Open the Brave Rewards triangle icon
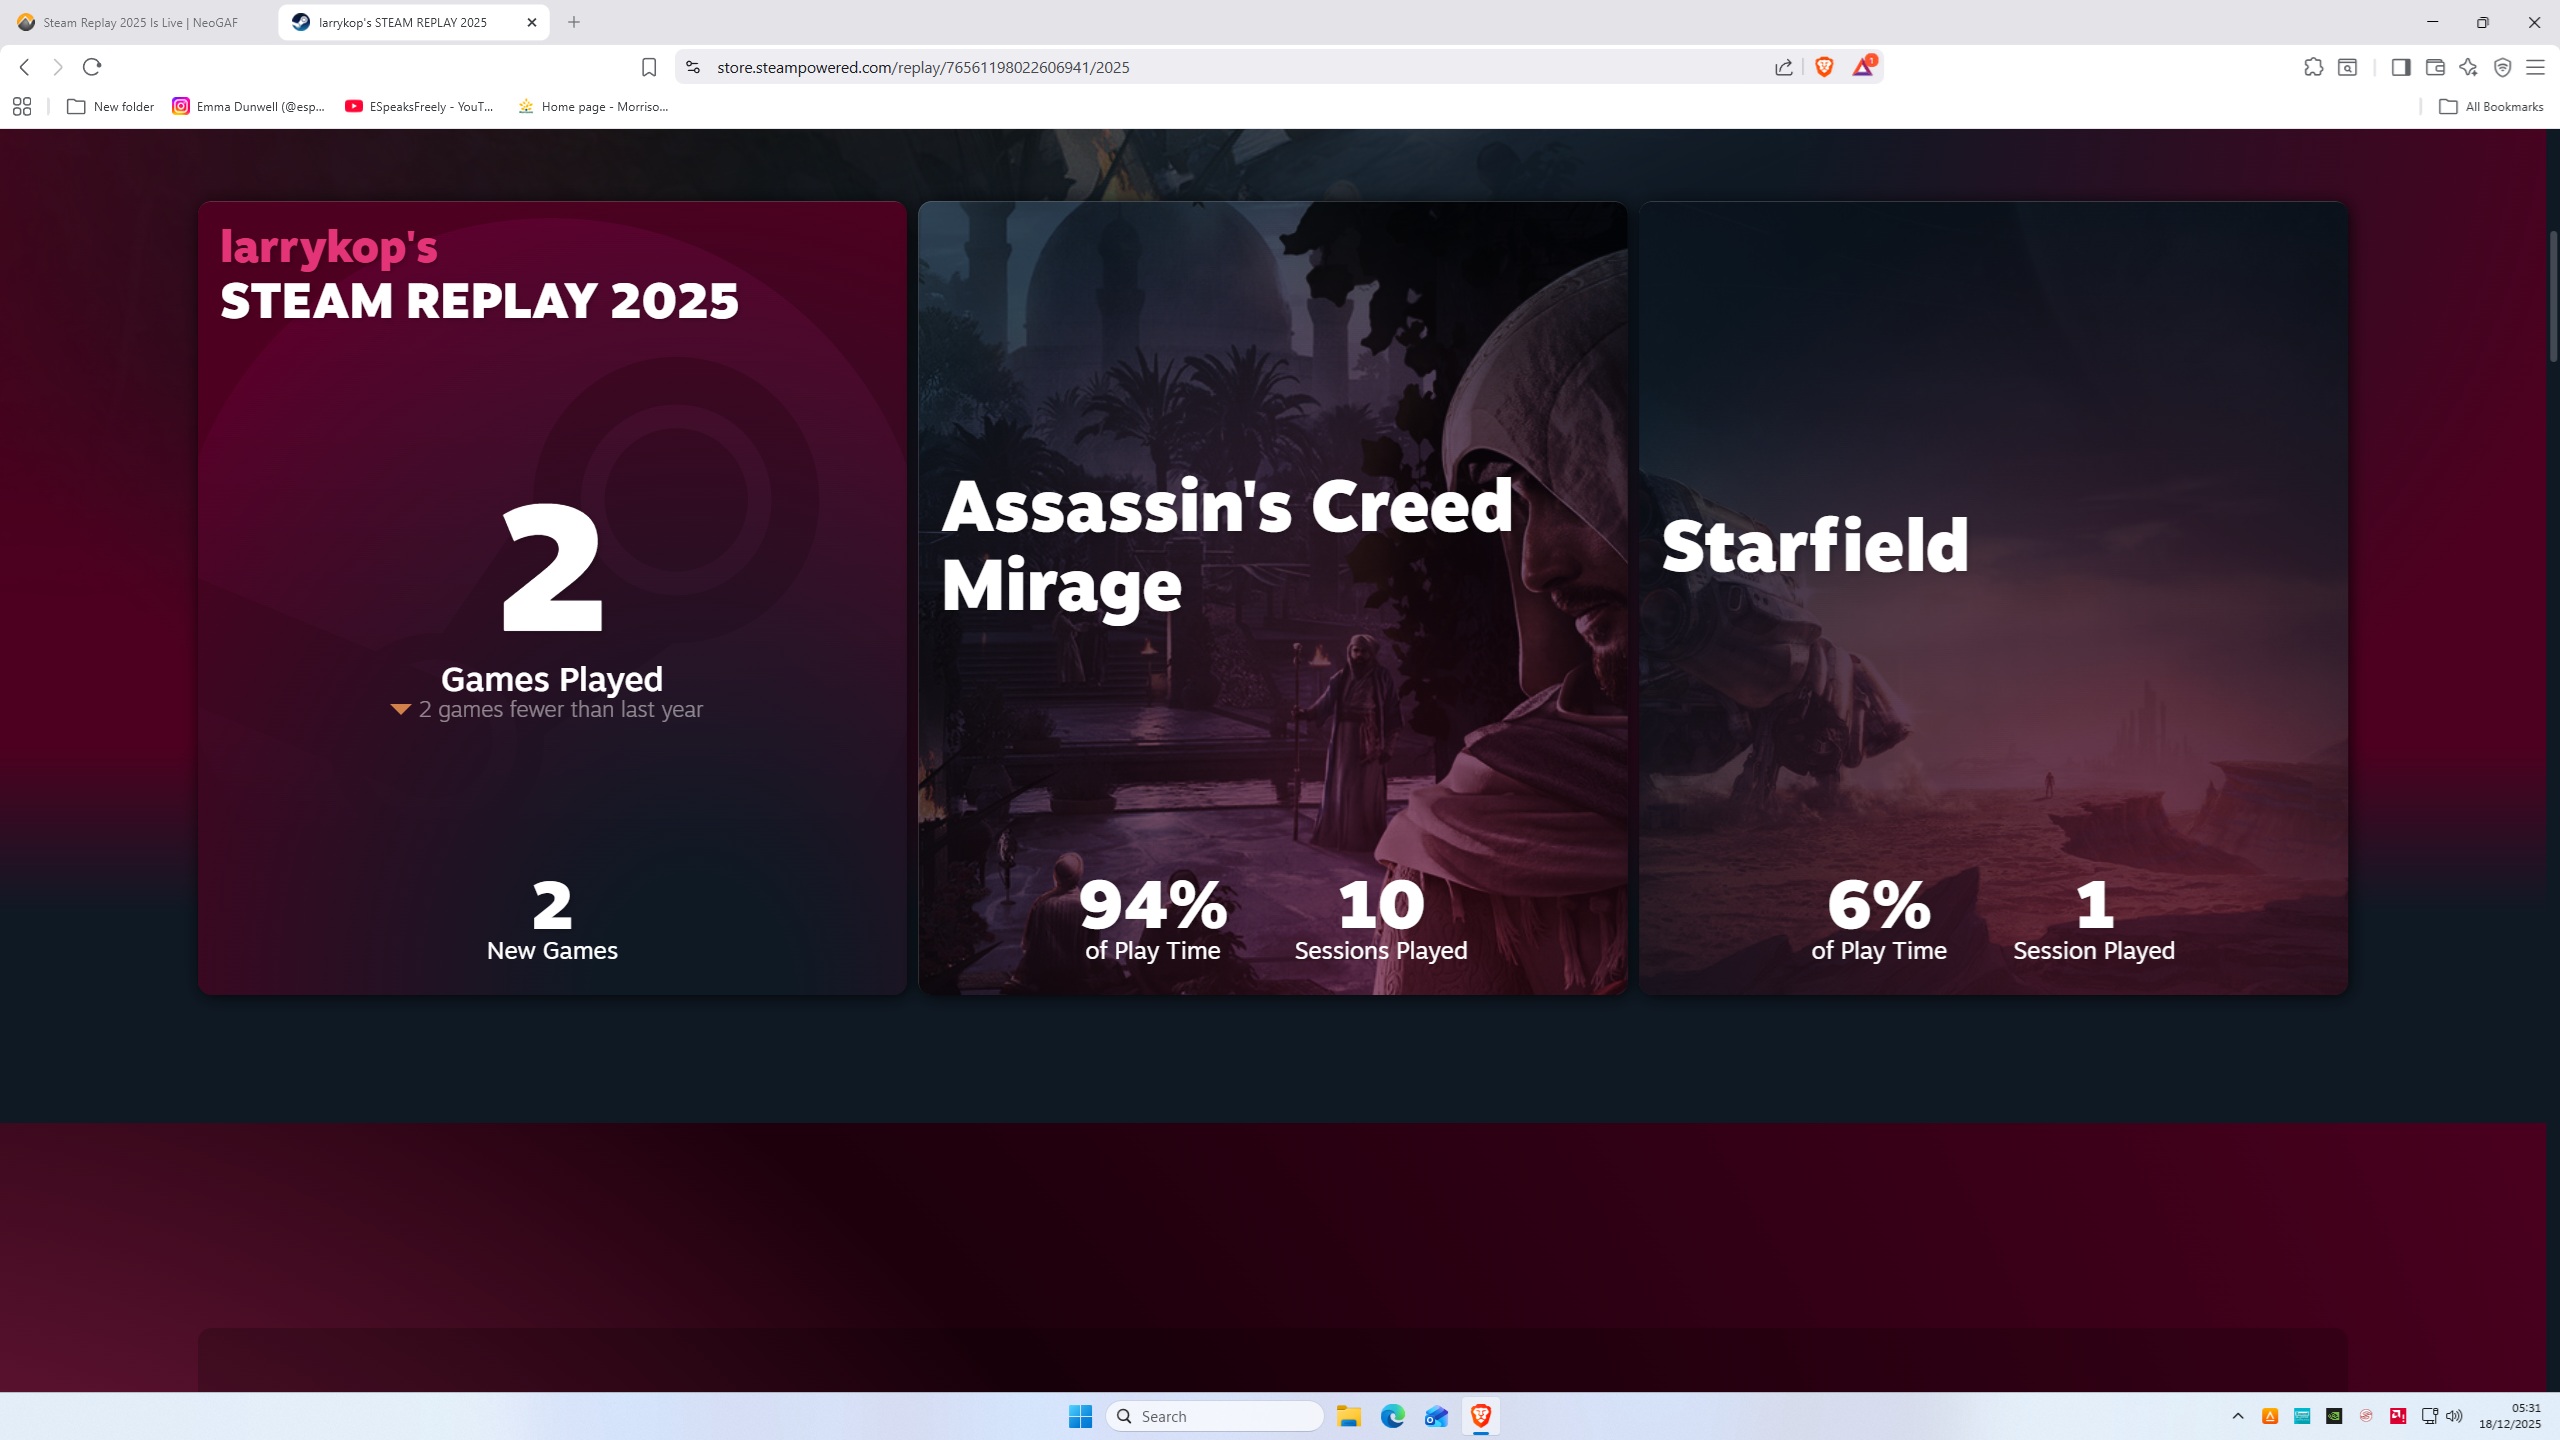The height and width of the screenshot is (1440, 2560). pyautogui.click(x=1864, y=67)
